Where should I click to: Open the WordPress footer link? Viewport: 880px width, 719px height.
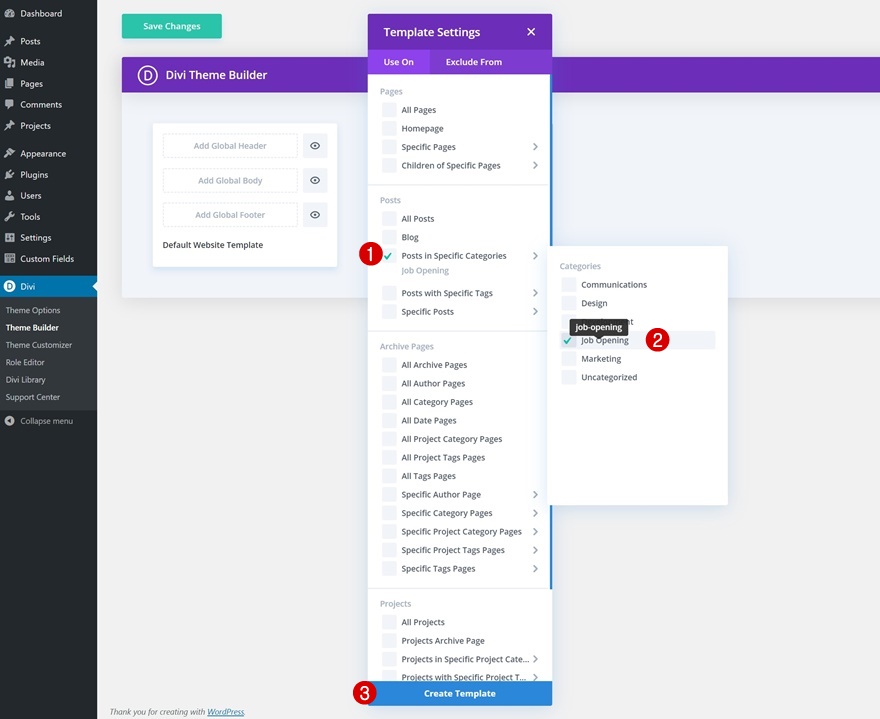click(x=226, y=712)
